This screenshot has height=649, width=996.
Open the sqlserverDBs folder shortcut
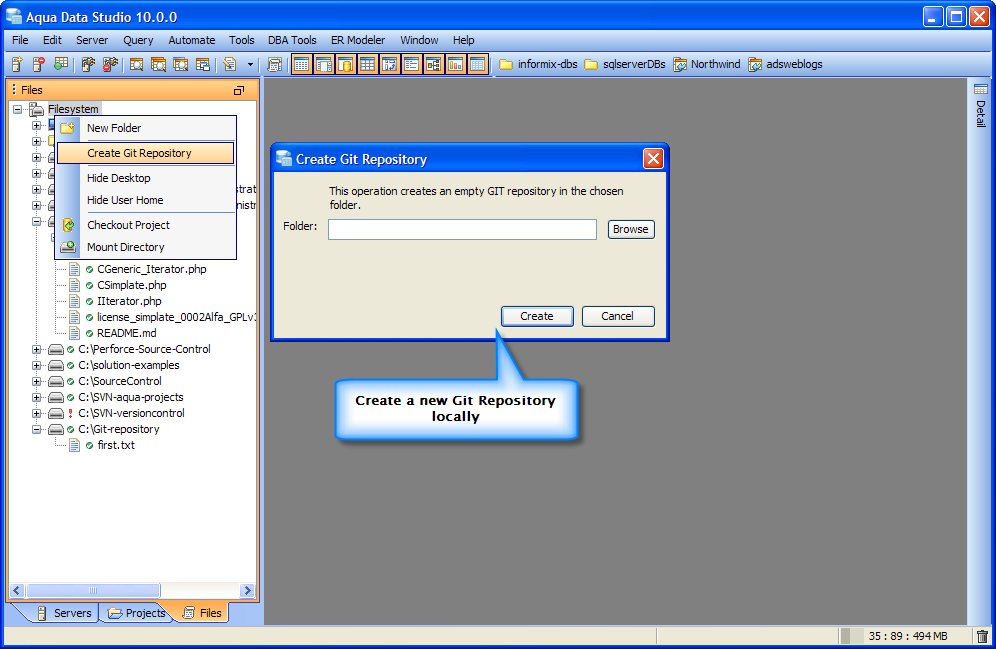[x=624, y=64]
